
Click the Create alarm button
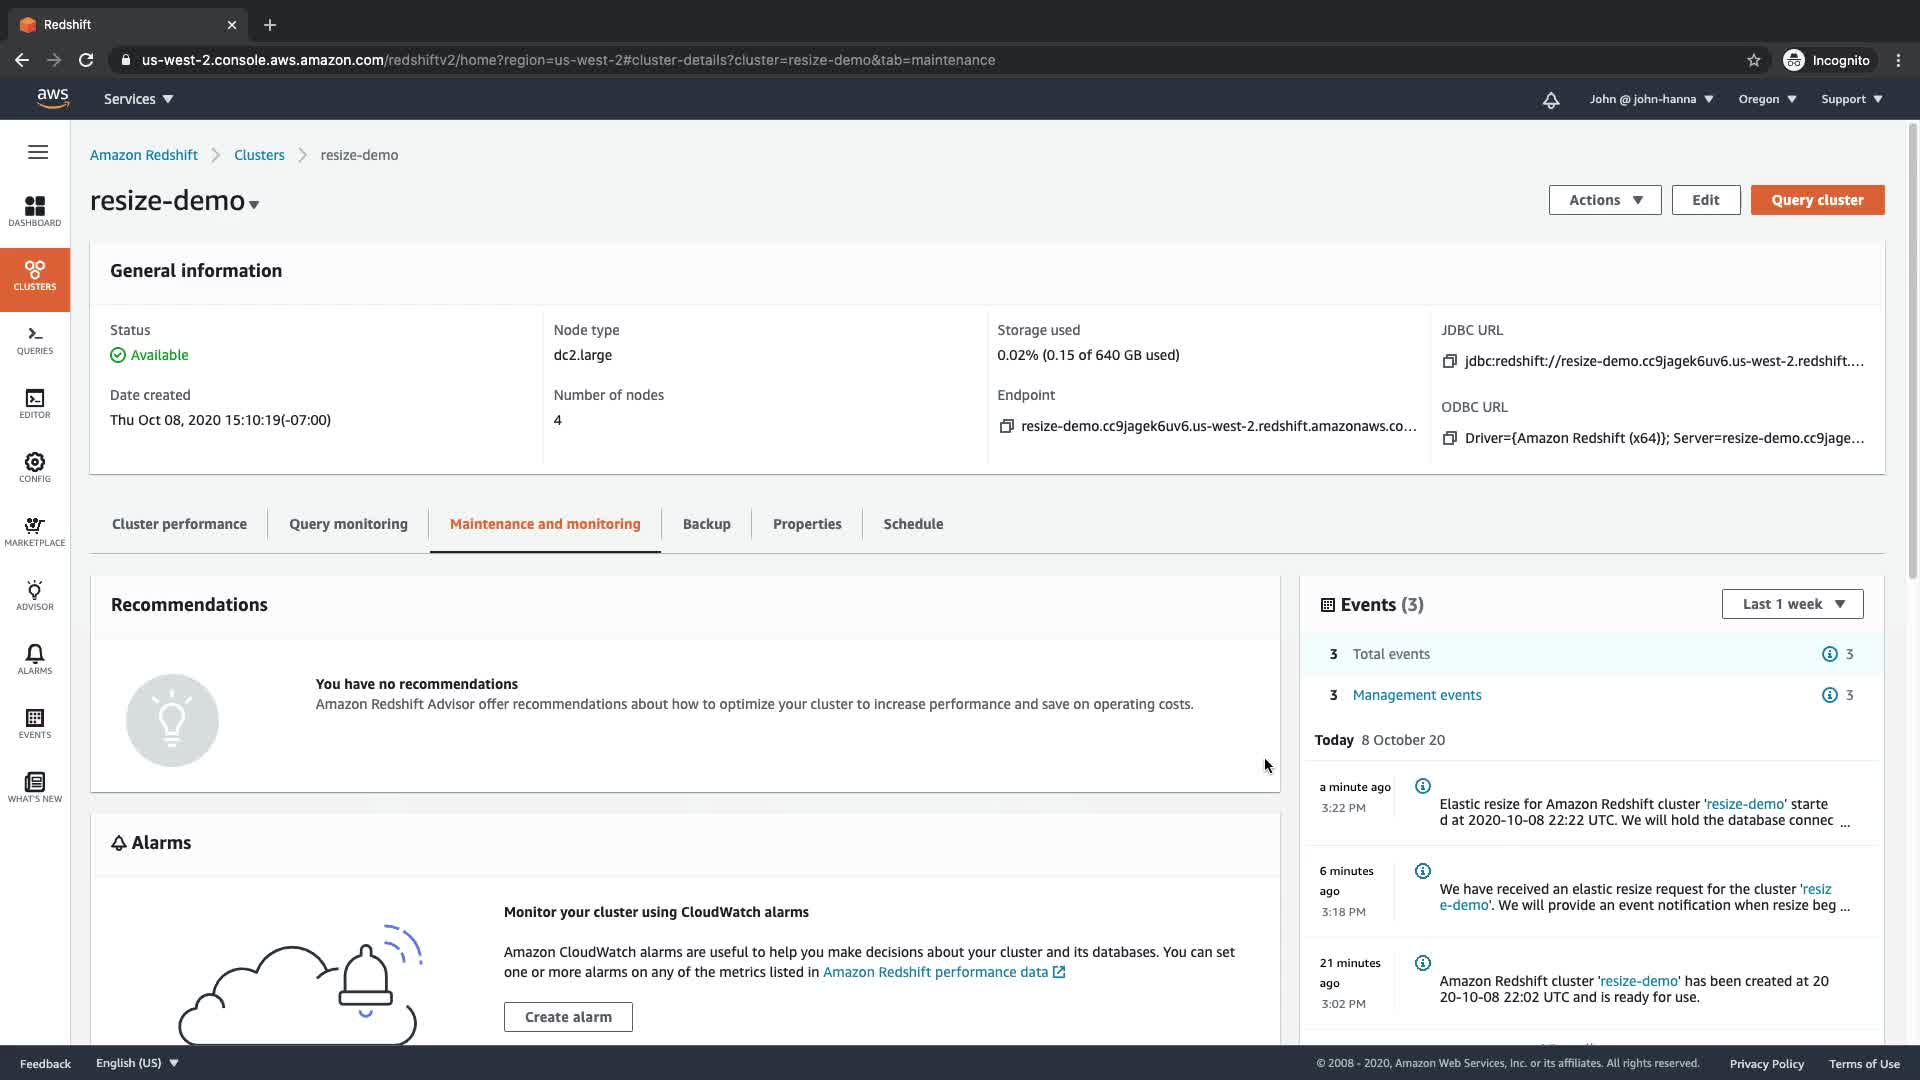pos(568,1017)
